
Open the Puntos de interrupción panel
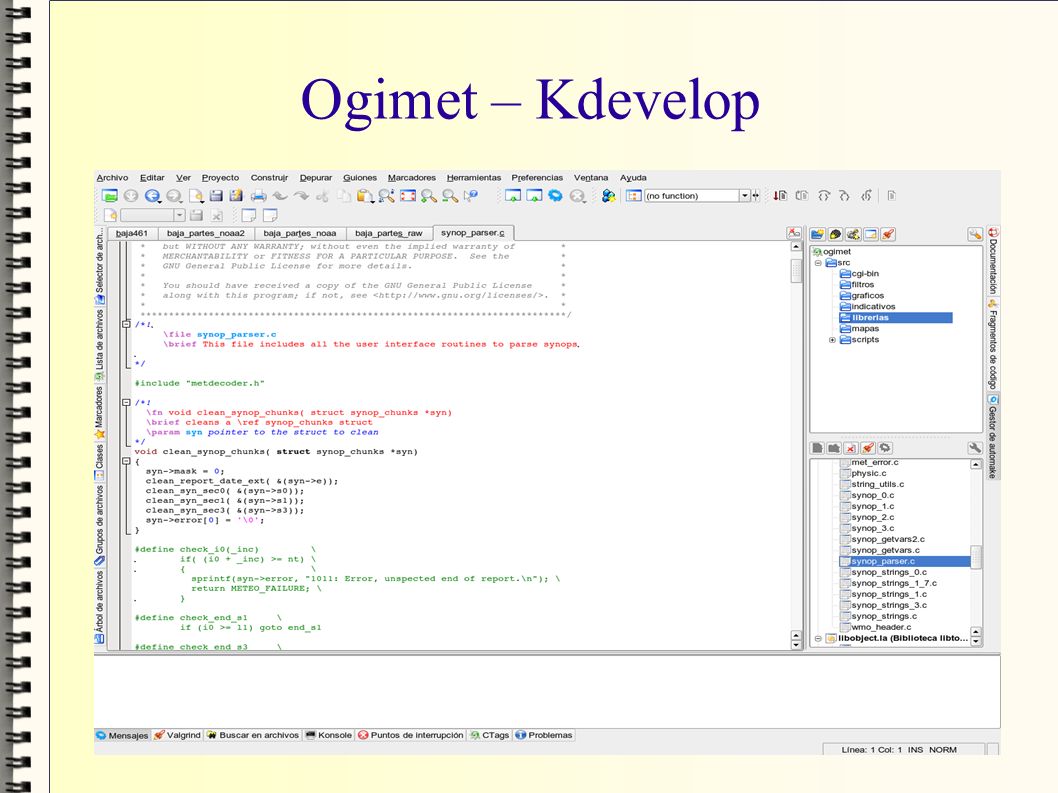[x=411, y=736]
